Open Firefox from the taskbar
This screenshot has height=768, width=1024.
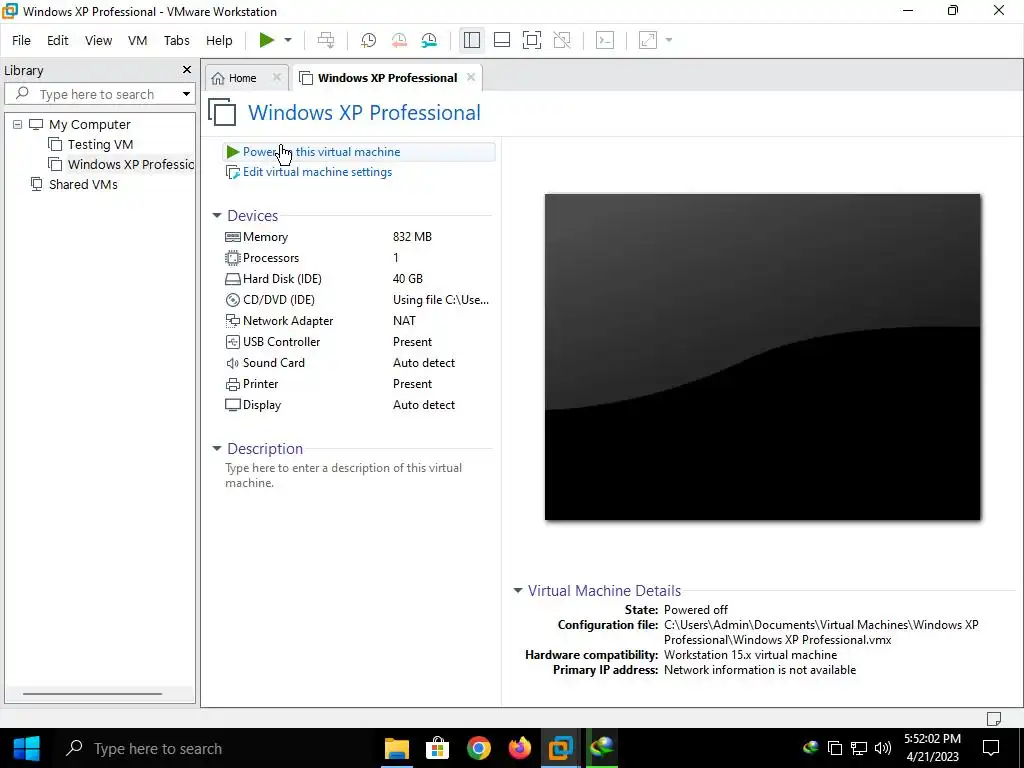(x=520, y=748)
